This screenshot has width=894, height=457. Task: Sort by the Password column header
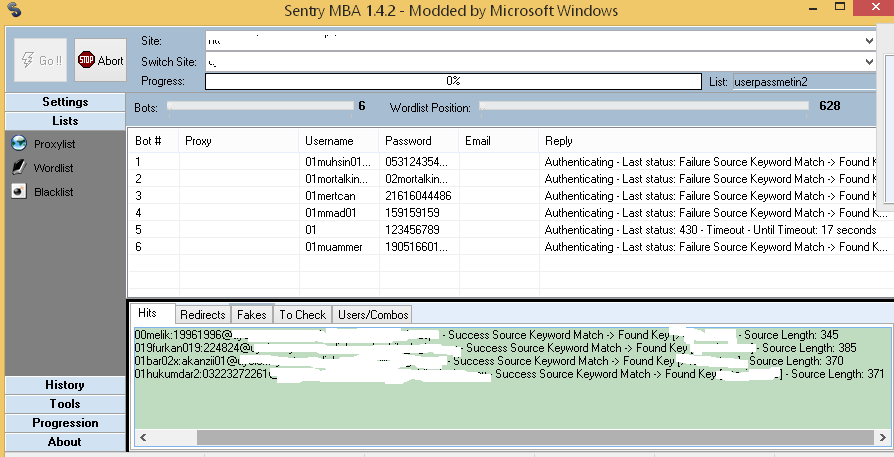point(418,141)
